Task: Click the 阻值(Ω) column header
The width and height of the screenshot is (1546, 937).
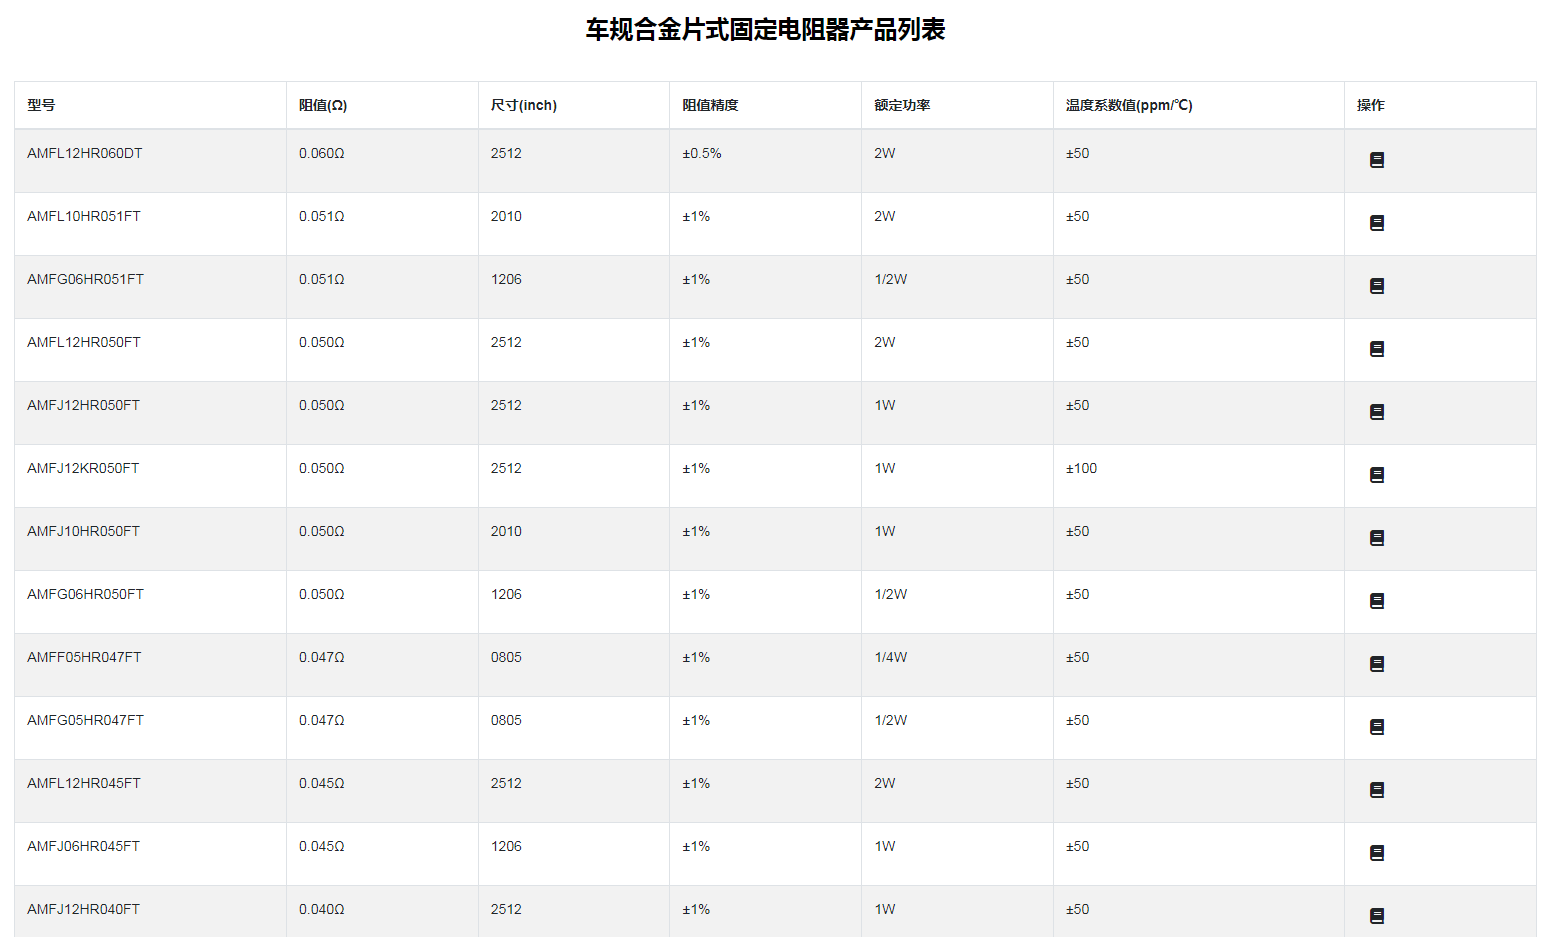Action: [x=323, y=105]
